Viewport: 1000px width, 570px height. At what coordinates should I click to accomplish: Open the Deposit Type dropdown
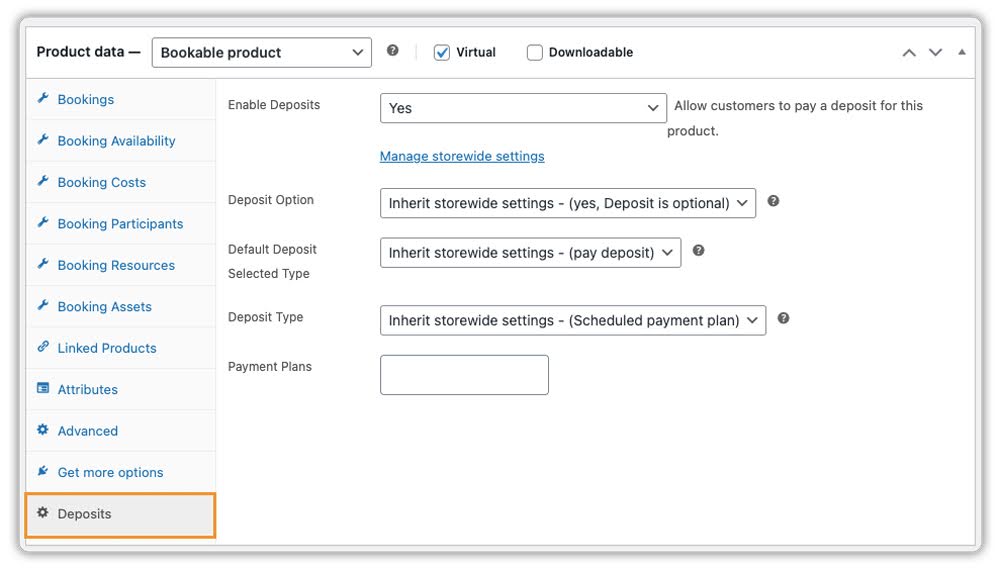572,320
